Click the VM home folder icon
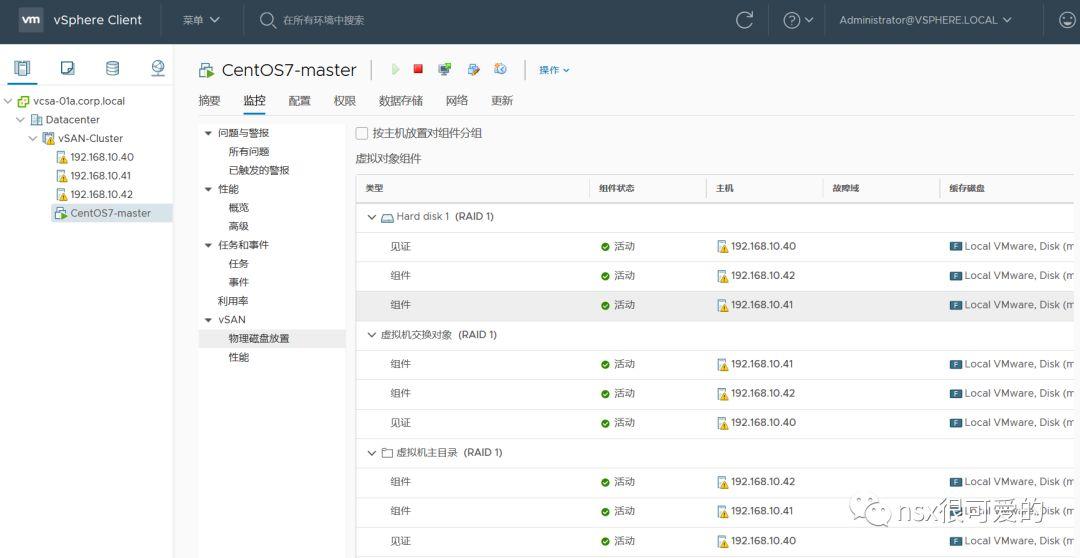 click(x=387, y=453)
